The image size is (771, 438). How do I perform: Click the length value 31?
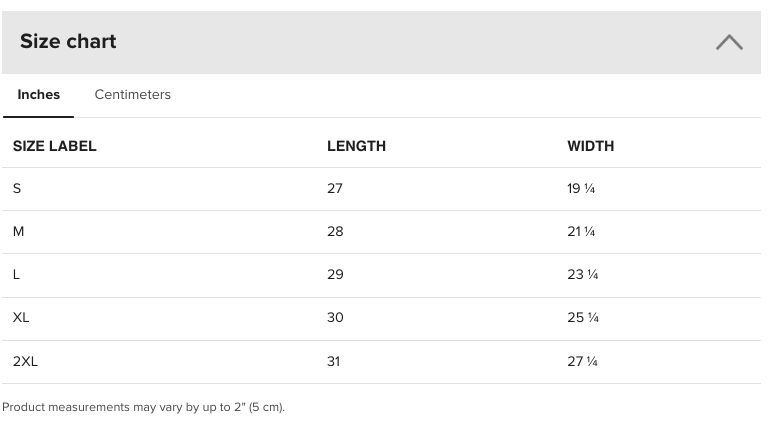click(x=334, y=361)
